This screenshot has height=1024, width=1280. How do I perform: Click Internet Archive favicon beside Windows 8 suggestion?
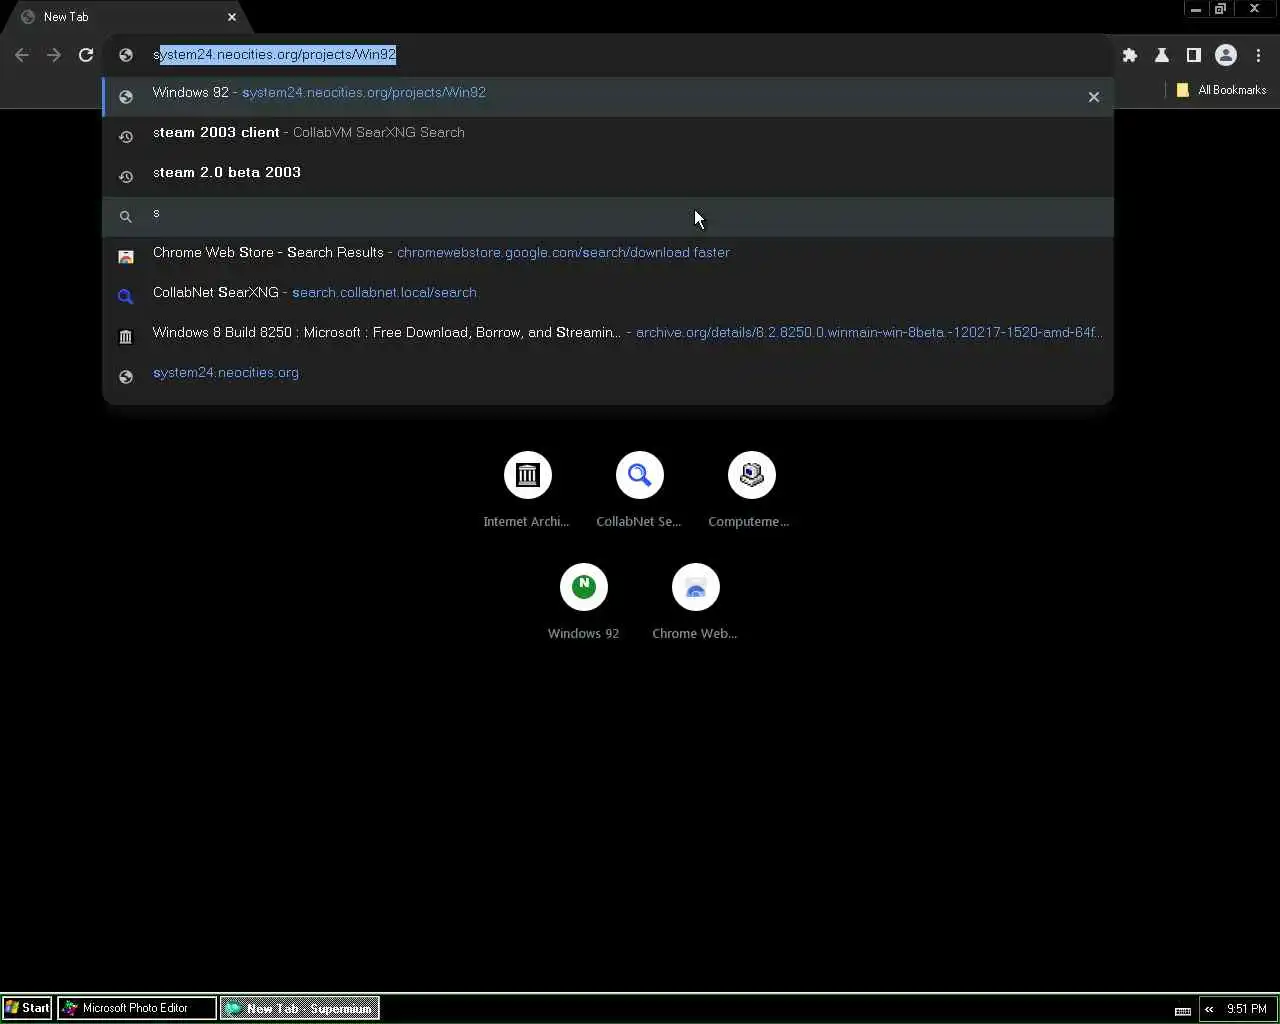click(126, 337)
